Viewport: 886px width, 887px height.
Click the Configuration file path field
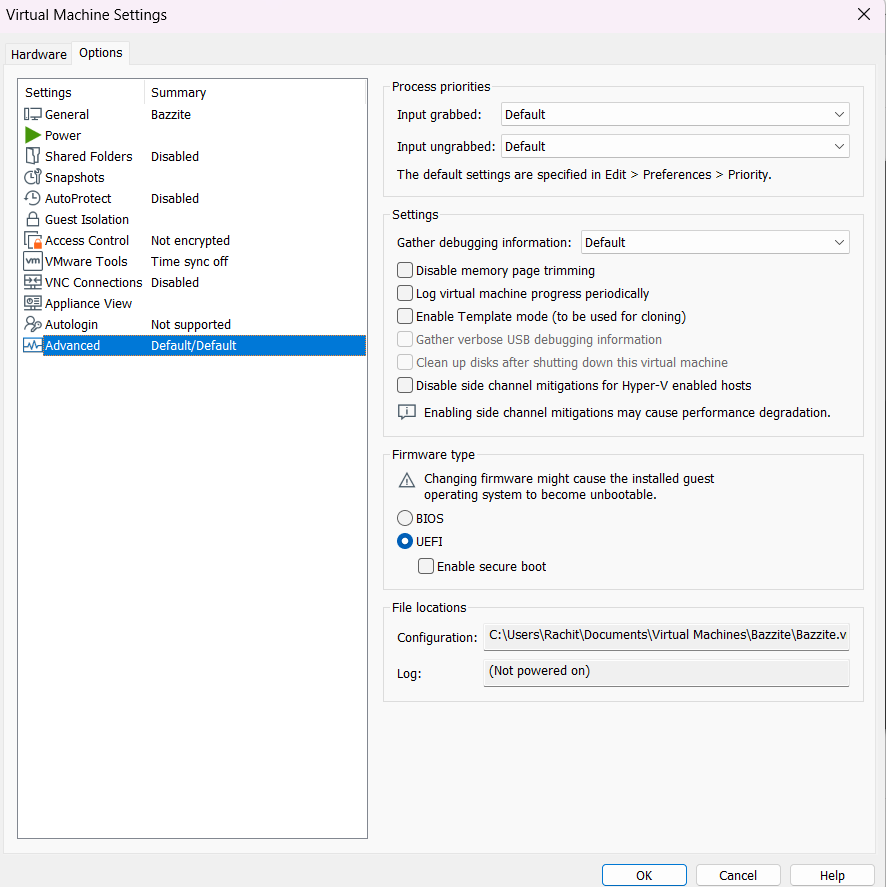(x=666, y=636)
